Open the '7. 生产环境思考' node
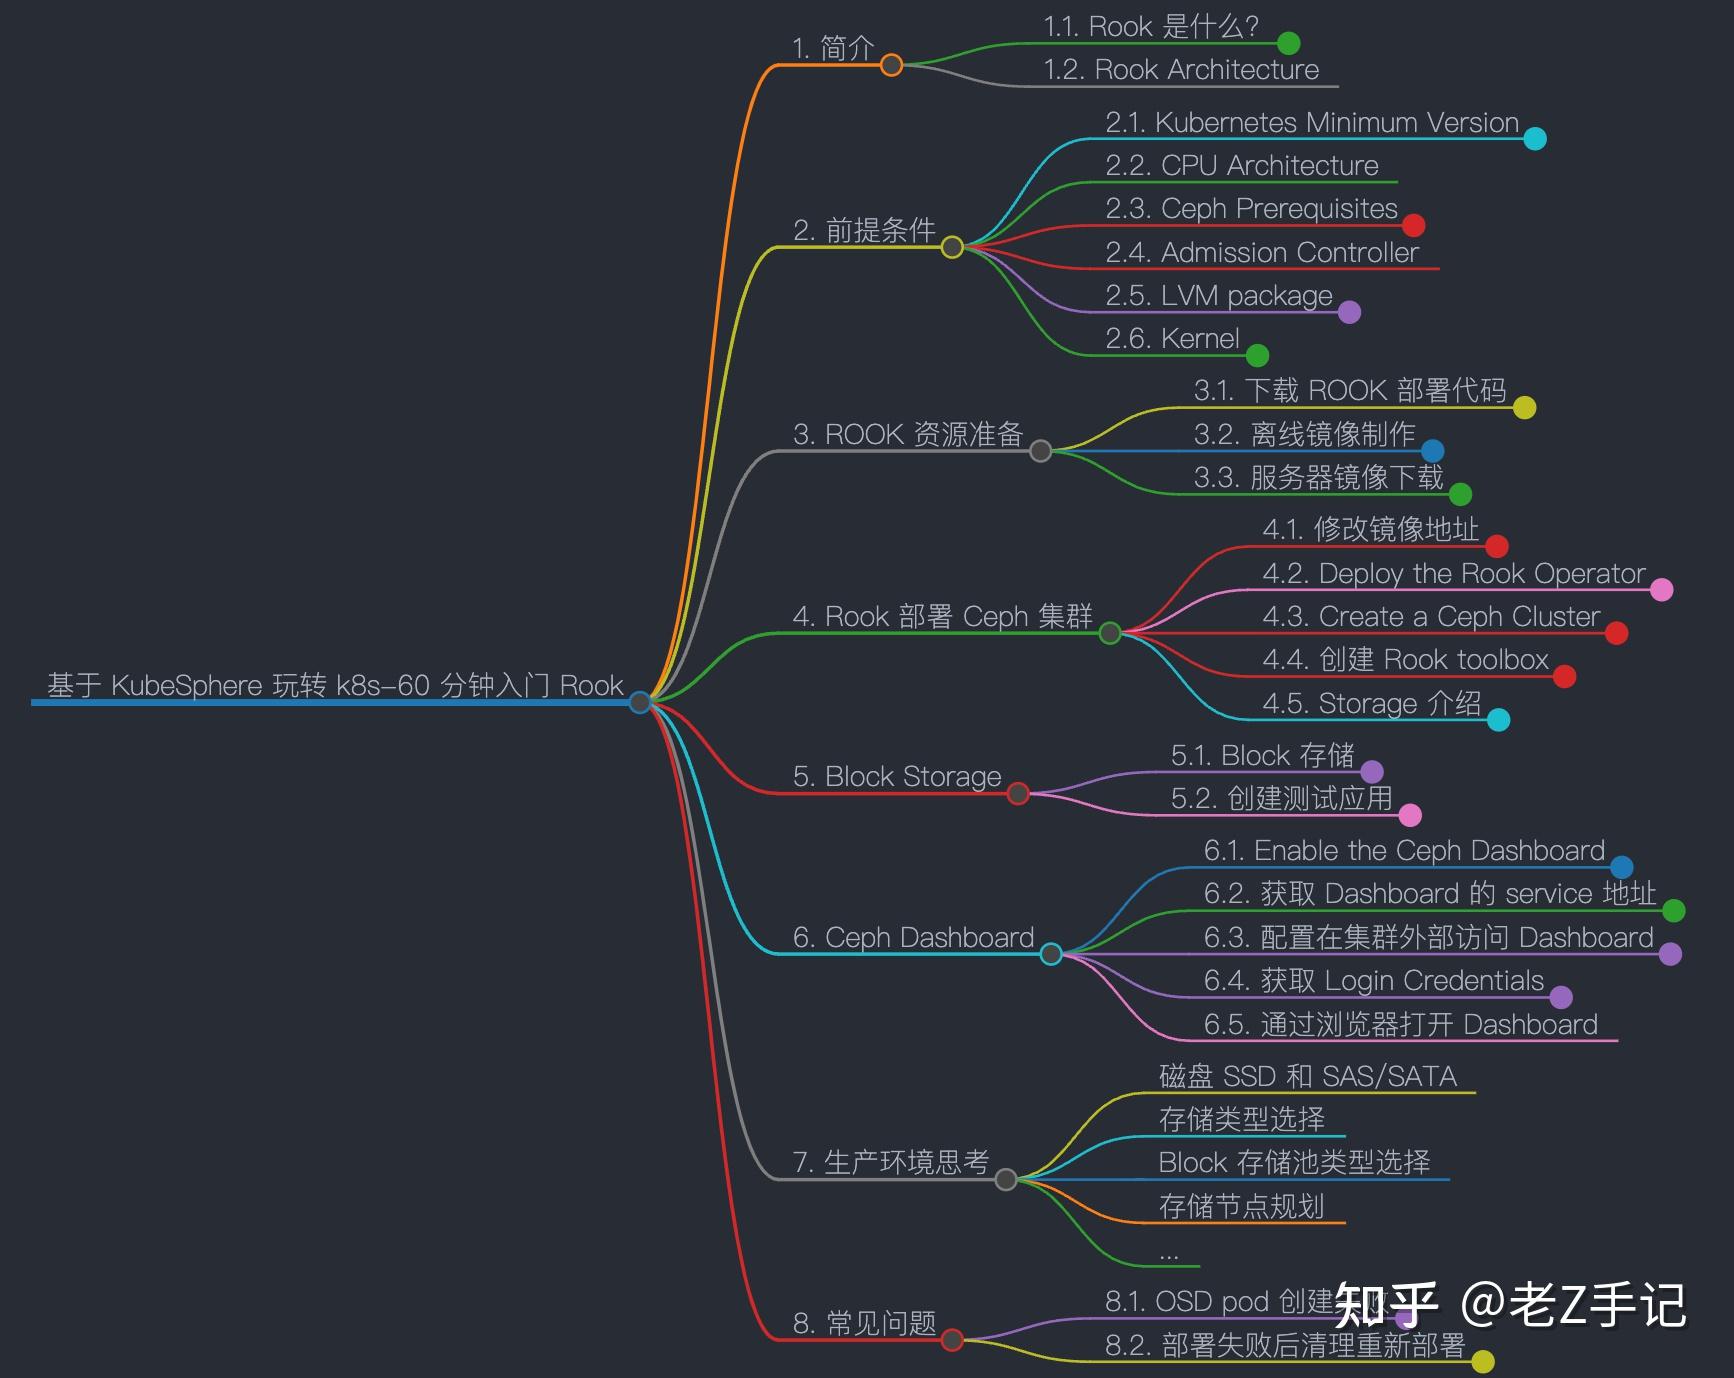1734x1378 pixels. tap(889, 1161)
